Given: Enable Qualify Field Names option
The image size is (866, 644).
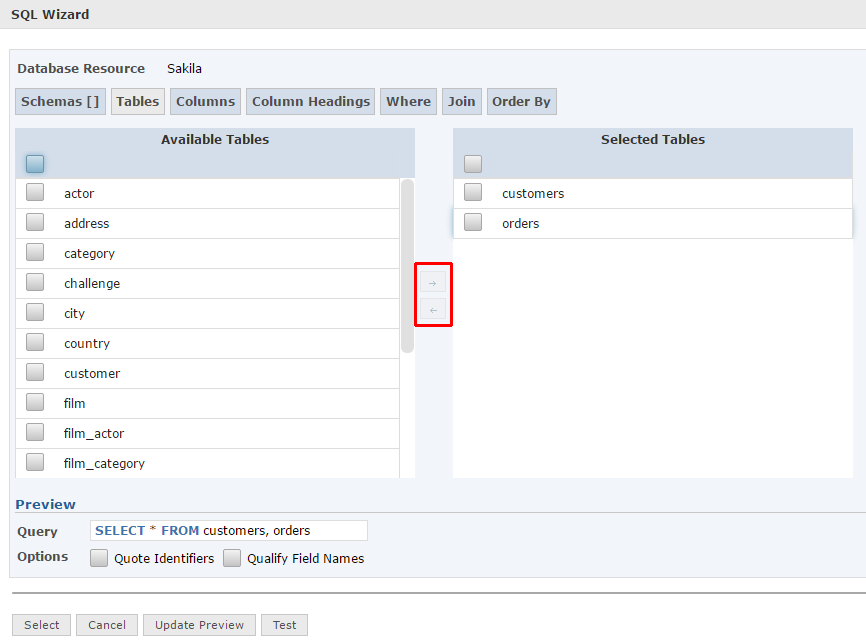Looking at the screenshot, I should (x=232, y=558).
